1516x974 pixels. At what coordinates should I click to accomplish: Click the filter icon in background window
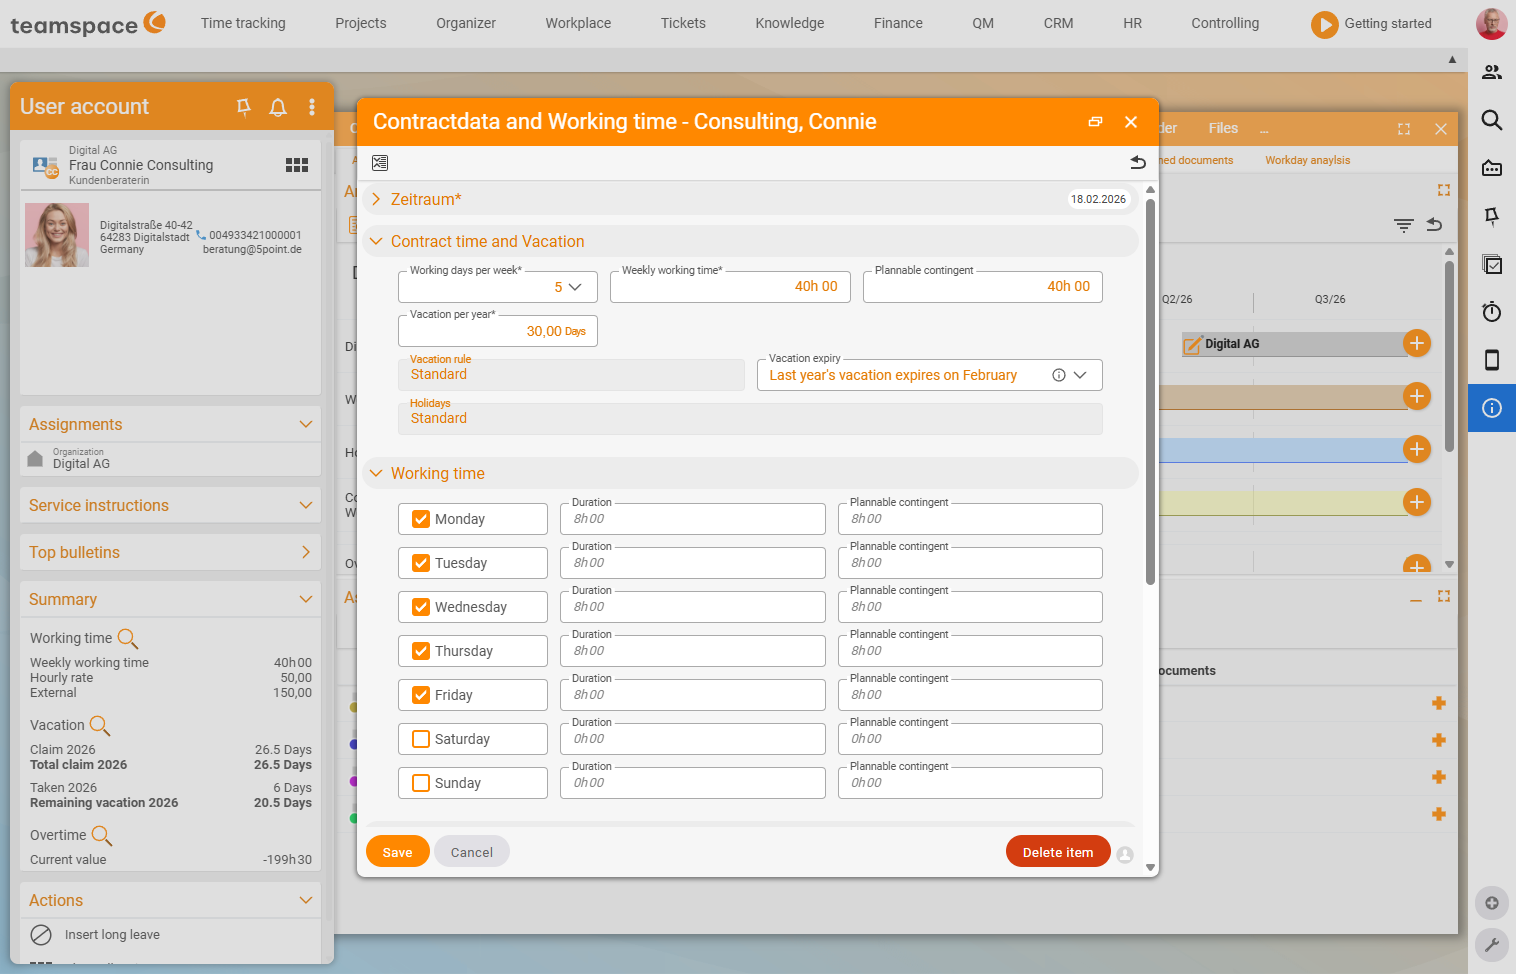click(1404, 225)
